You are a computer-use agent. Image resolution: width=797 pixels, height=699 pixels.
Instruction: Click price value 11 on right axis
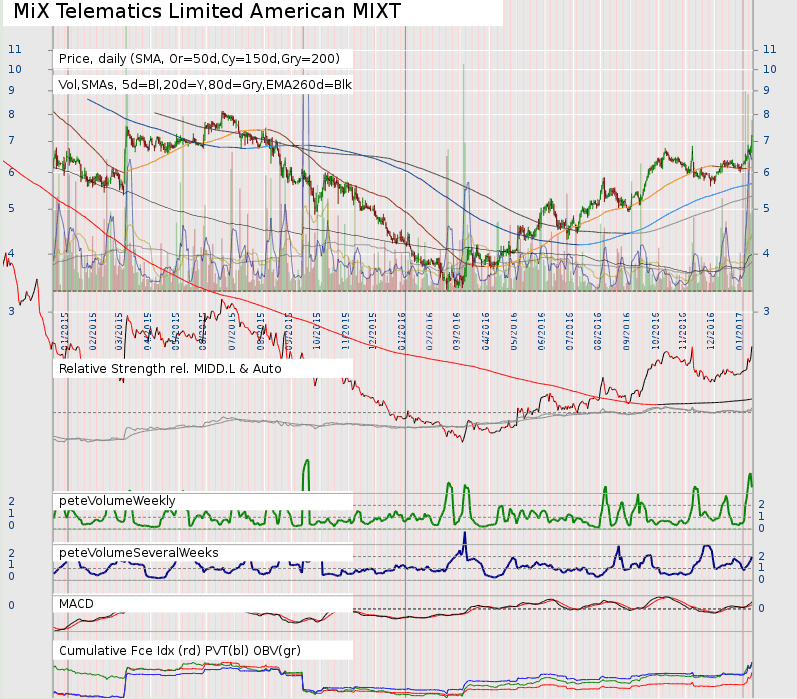[x=770, y=49]
